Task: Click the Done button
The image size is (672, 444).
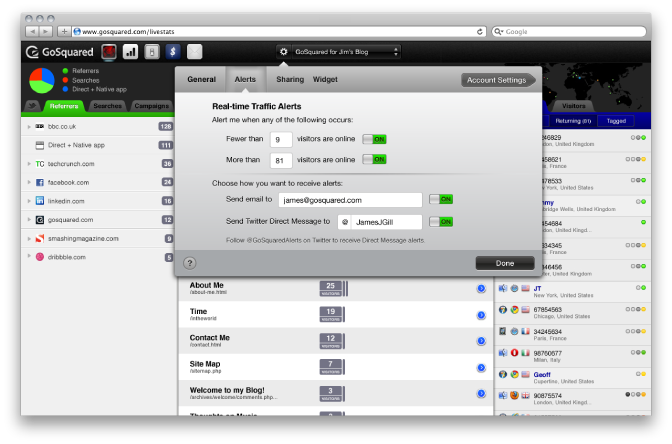Action: pos(505,263)
